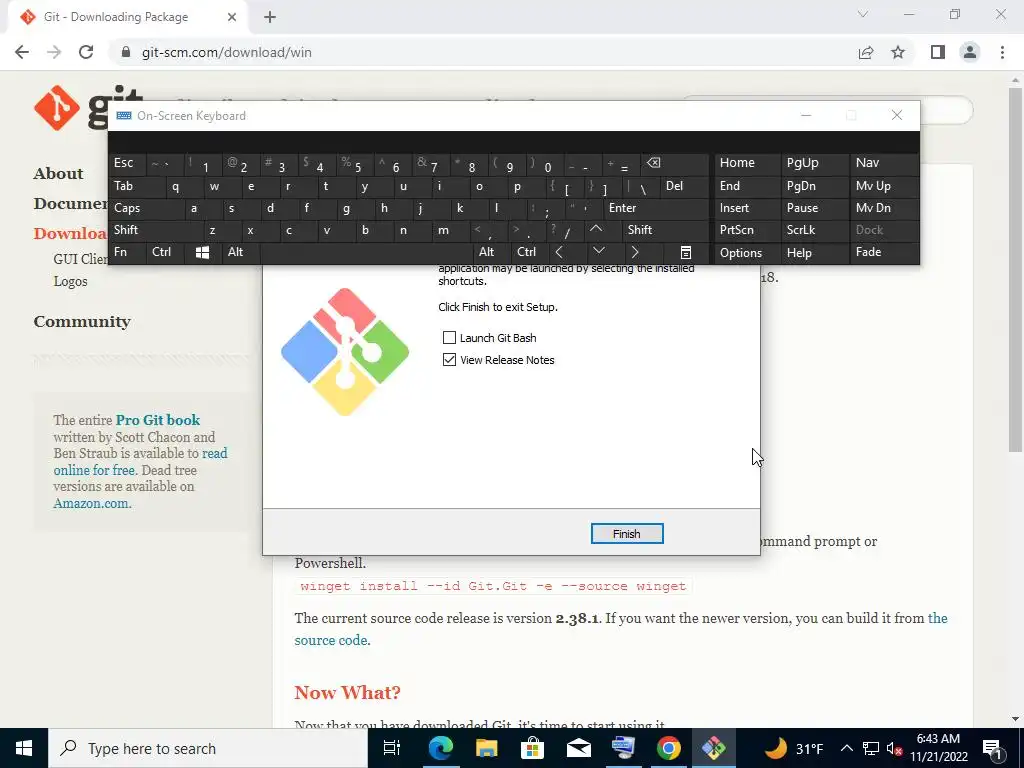The height and width of the screenshot is (768, 1024).
Task: Click Git Setup icon in taskbar
Action: coord(713,748)
